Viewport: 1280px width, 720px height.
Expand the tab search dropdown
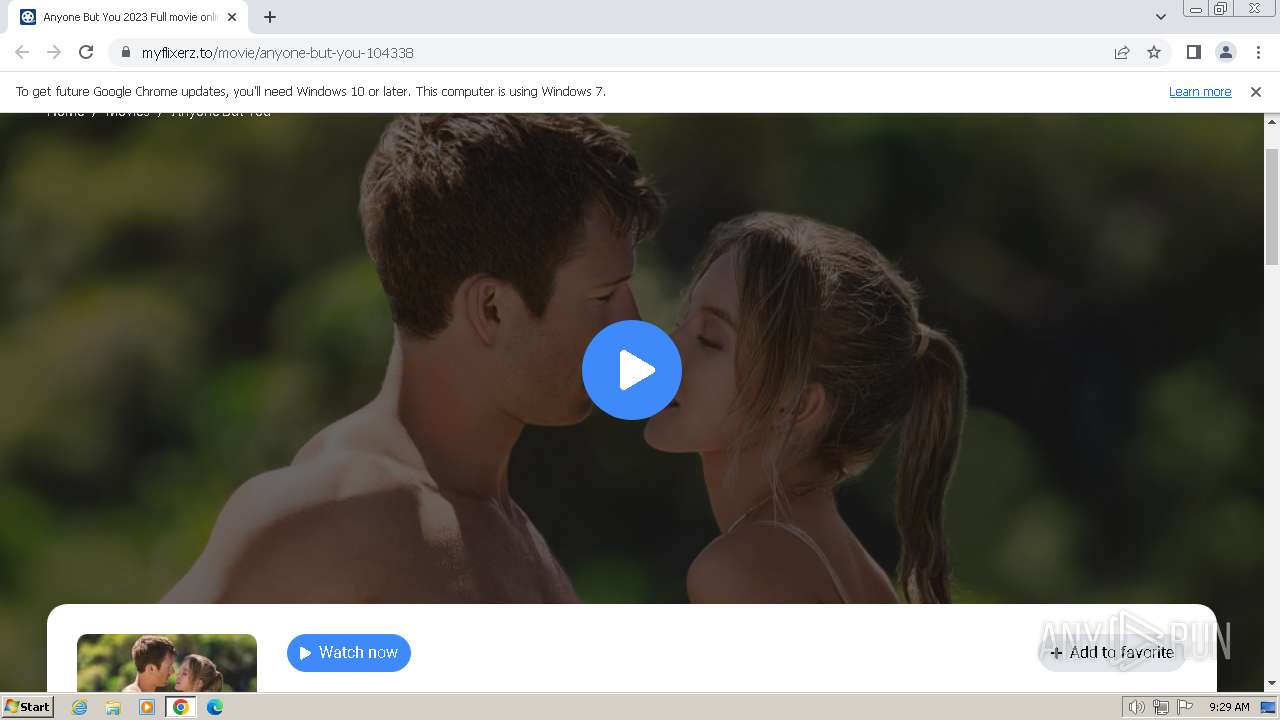[1160, 17]
